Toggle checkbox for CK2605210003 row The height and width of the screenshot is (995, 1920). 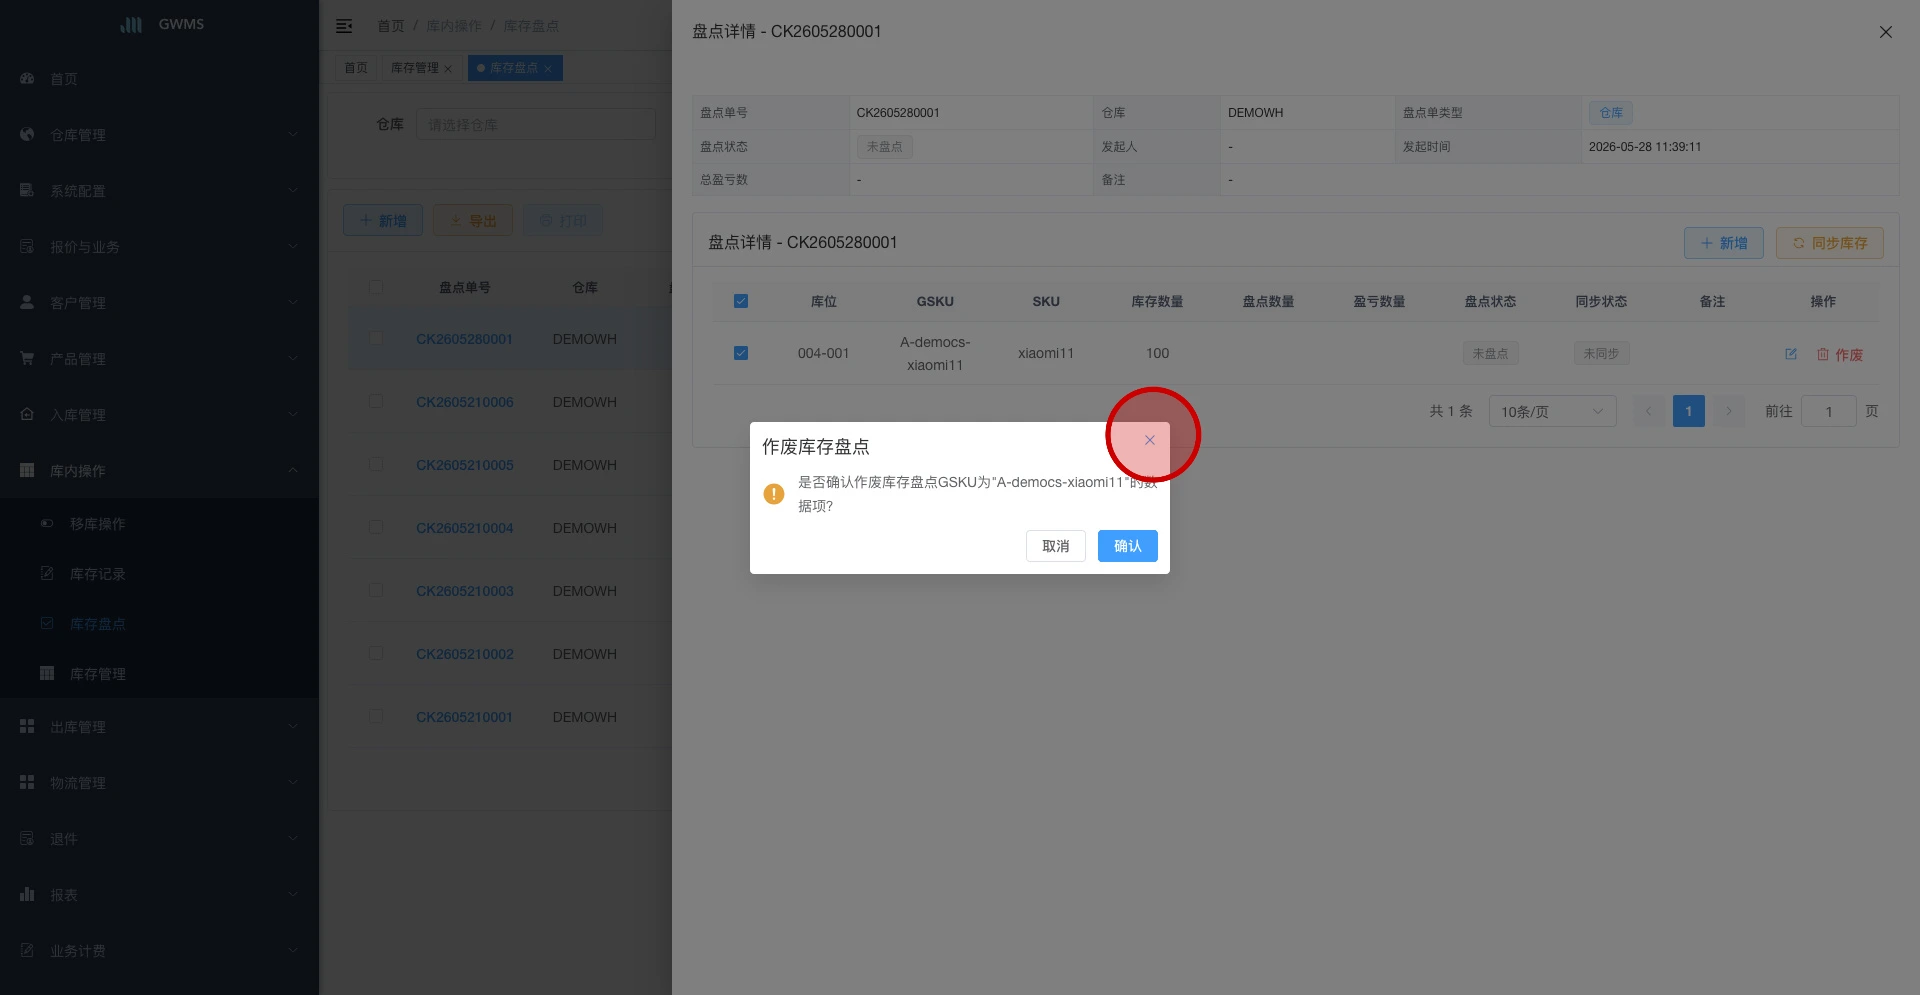376,591
